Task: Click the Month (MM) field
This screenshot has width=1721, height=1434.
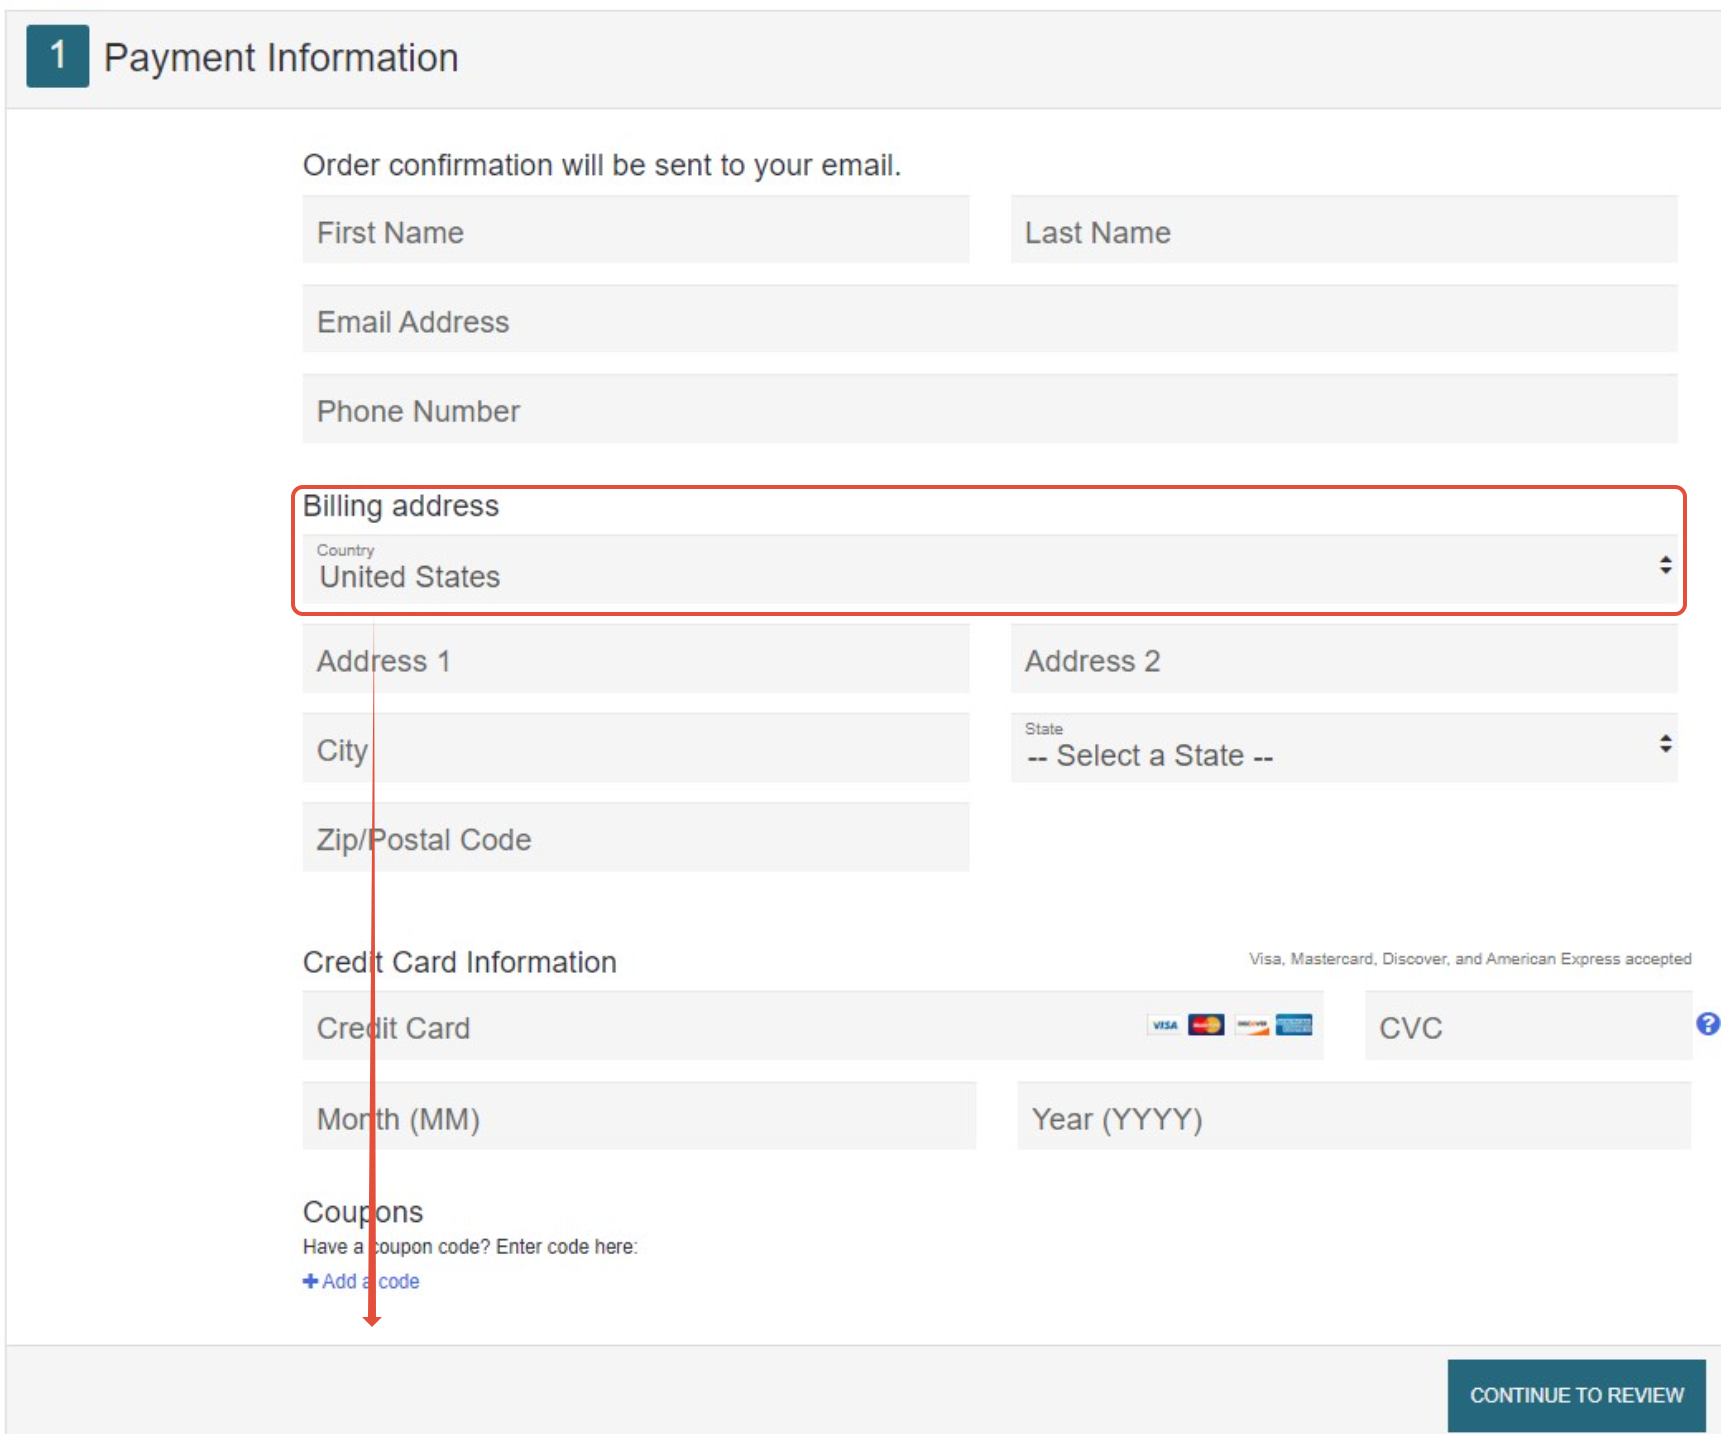Action: coord(639,1116)
